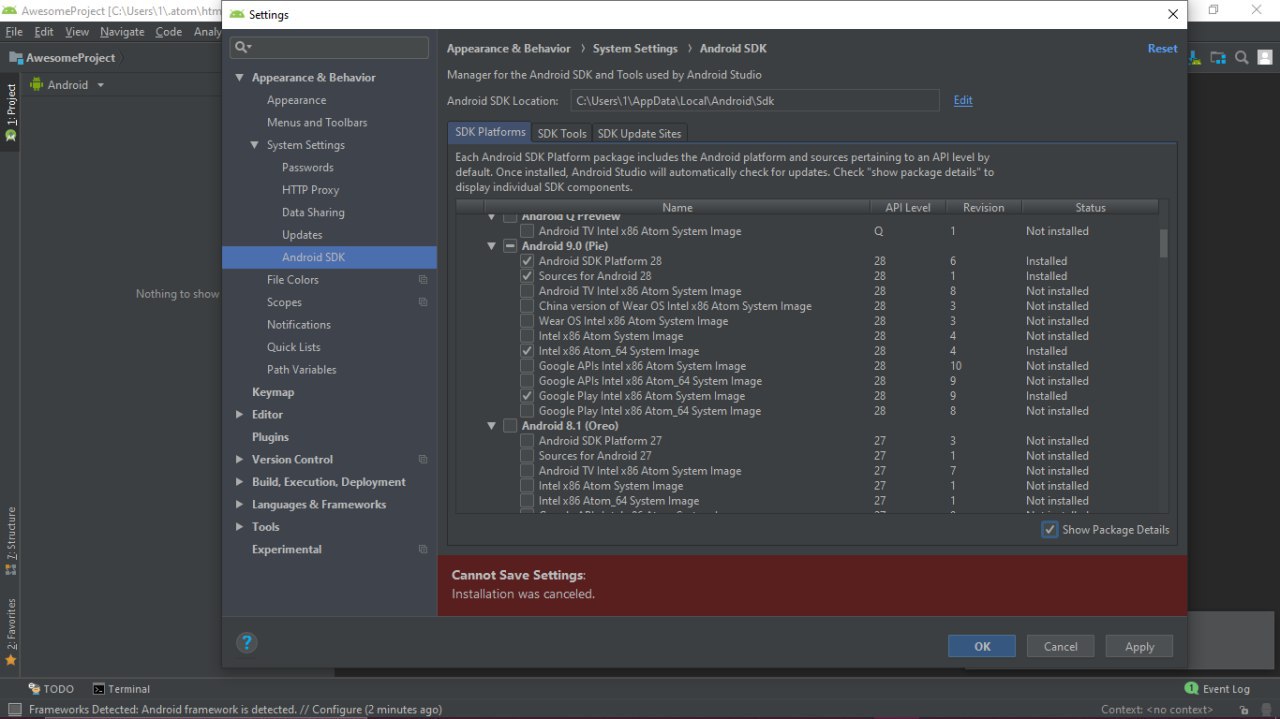Click the user account avatar icon in main toolbar
Viewport: 1280px width, 719px height.
coord(1264,58)
